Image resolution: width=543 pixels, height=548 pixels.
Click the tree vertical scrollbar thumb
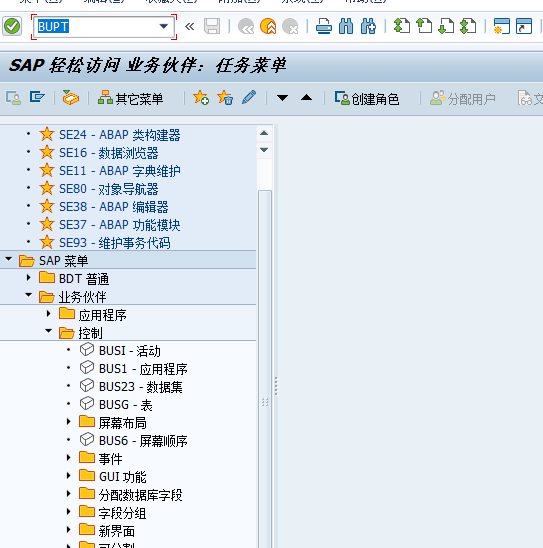pos(265,369)
